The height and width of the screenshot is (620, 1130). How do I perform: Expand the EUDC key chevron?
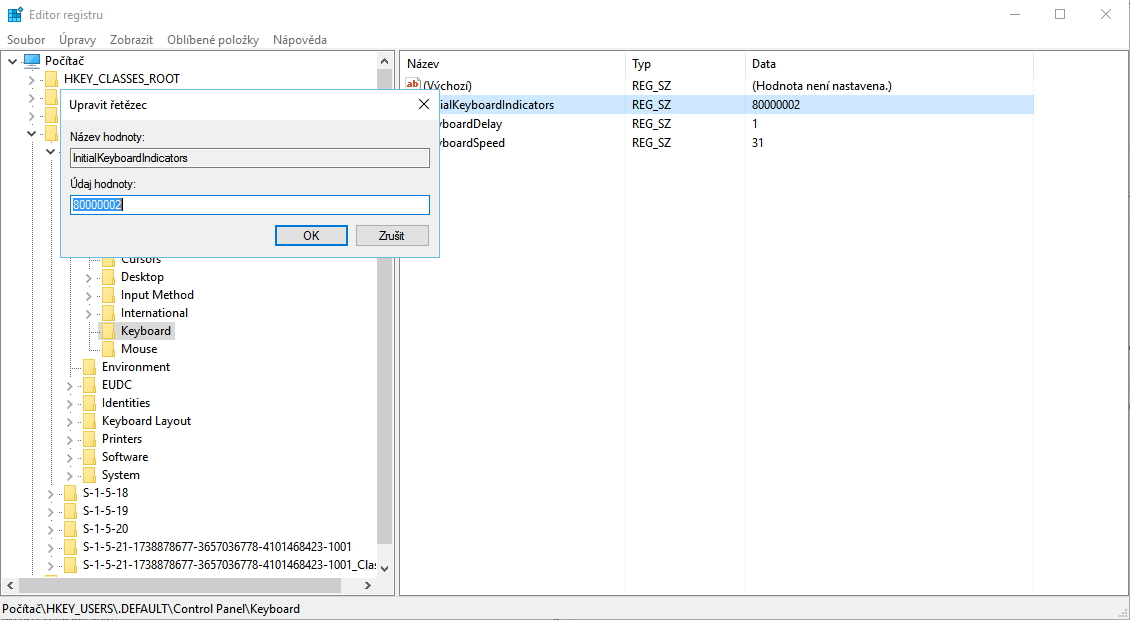click(x=70, y=386)
